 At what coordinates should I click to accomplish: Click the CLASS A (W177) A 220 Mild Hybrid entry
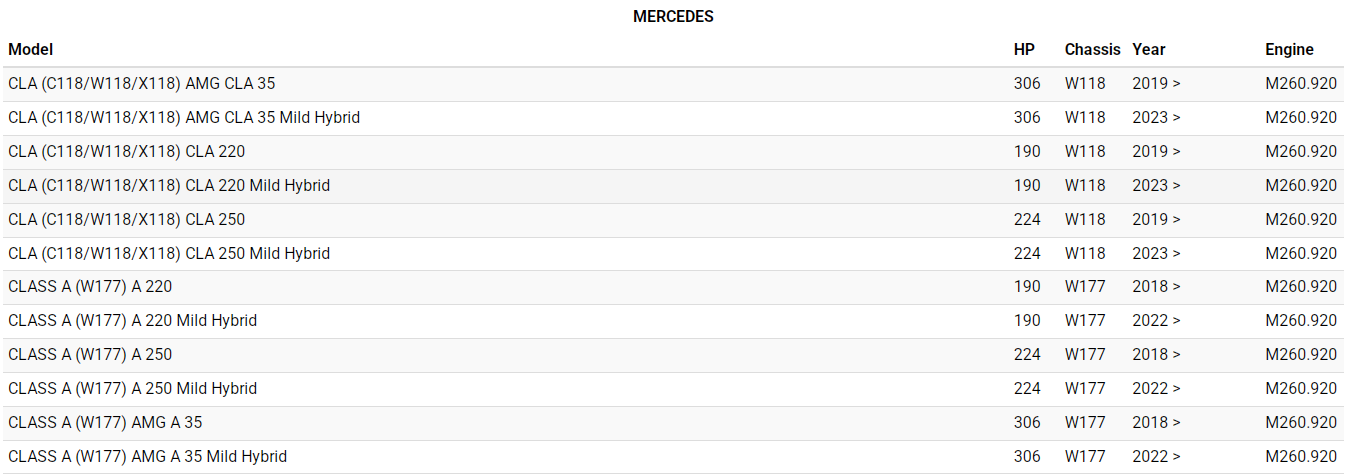132,321
